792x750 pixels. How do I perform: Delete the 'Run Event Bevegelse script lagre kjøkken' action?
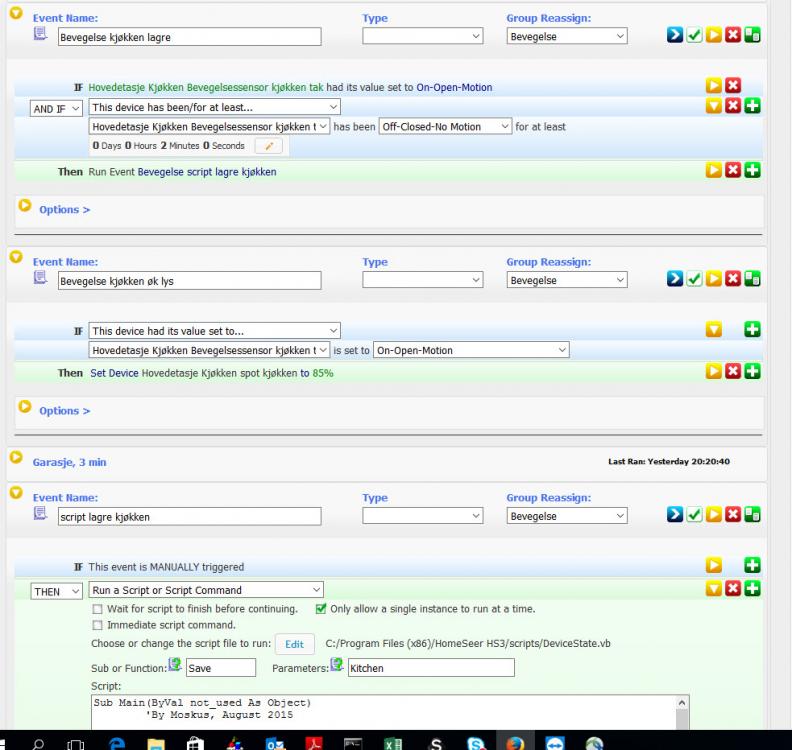coord(731,172)
